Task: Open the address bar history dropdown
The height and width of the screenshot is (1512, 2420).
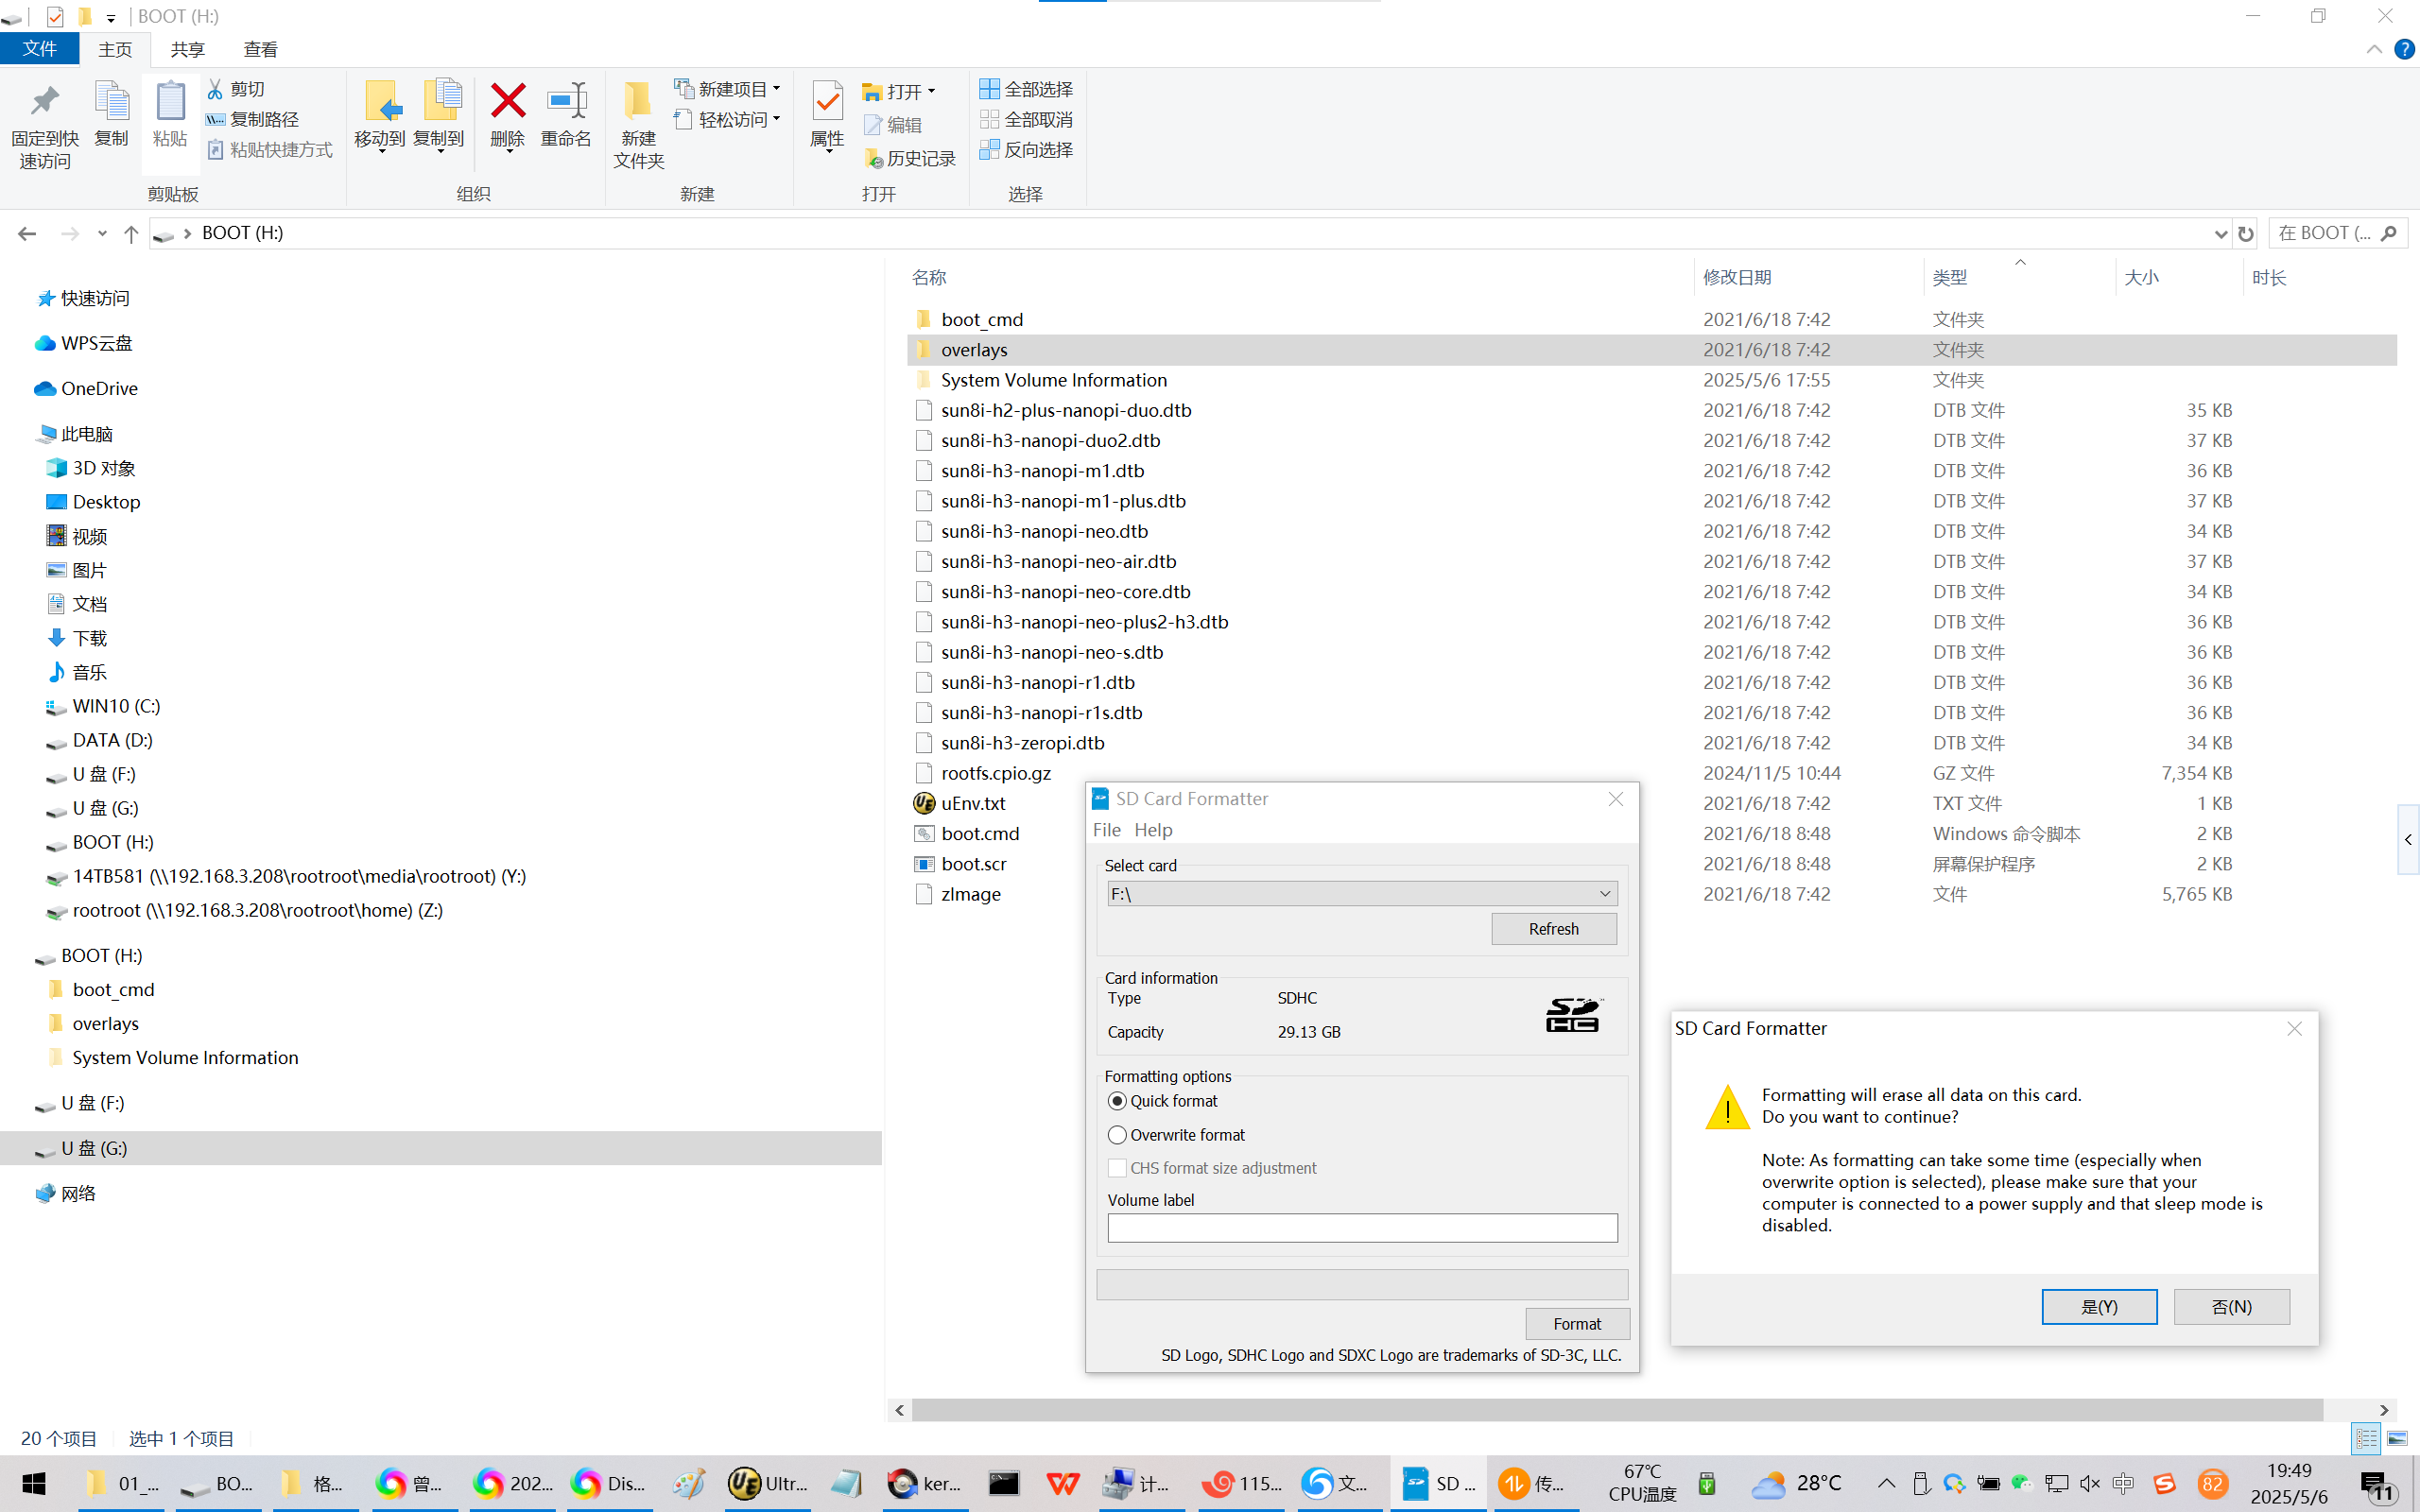Action: point(2220,234)
